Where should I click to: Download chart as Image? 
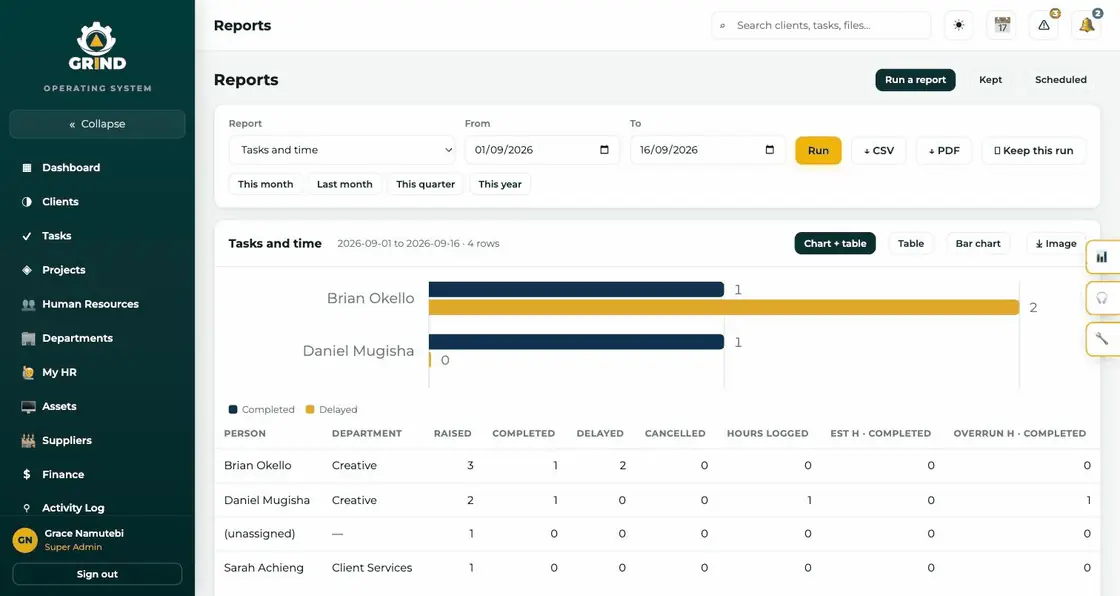click(1056, 244)
